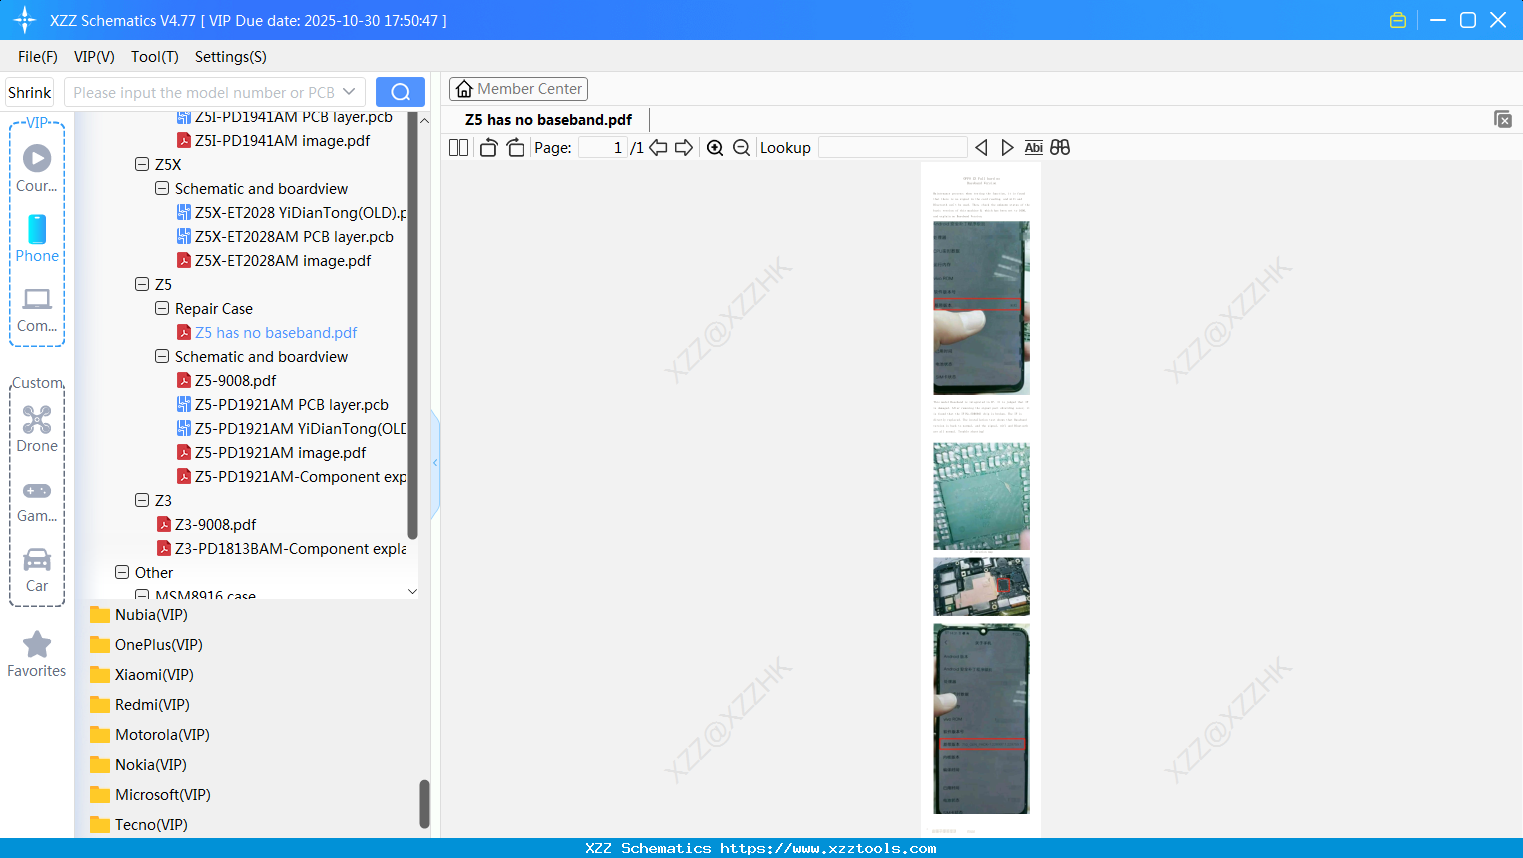
Task: Click the XZZ Schematics app logo
Action: 25,20
